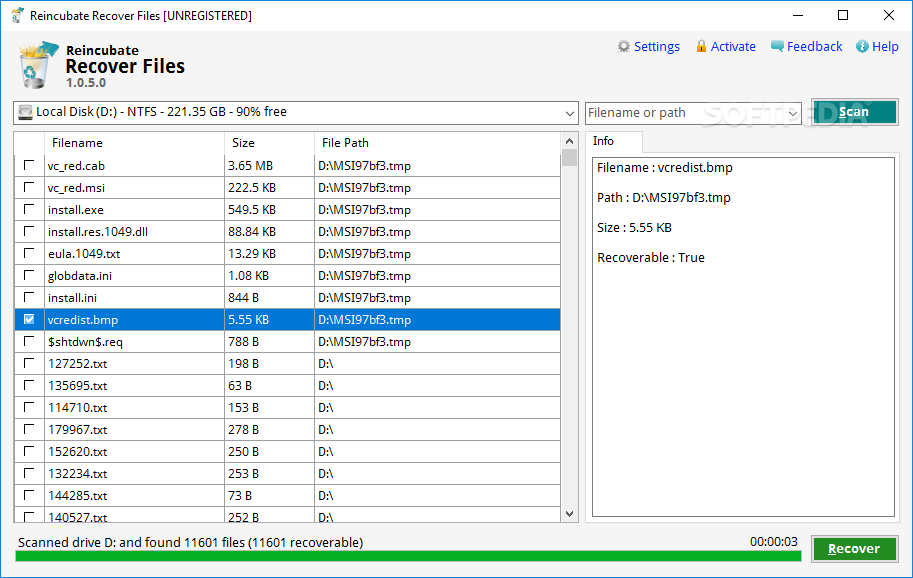Screen dimensions: 913x578
Task: Check the $shtdwn$.req checkbox
Action: pos(29,342)
